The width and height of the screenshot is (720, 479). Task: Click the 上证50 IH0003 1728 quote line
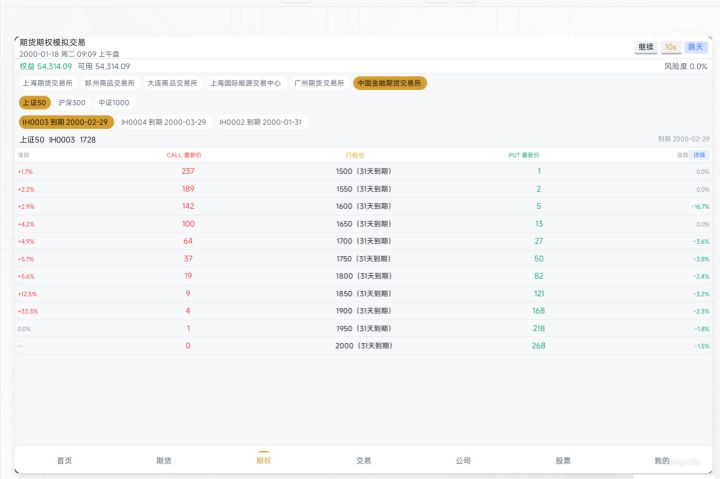[x=57, y=140]
